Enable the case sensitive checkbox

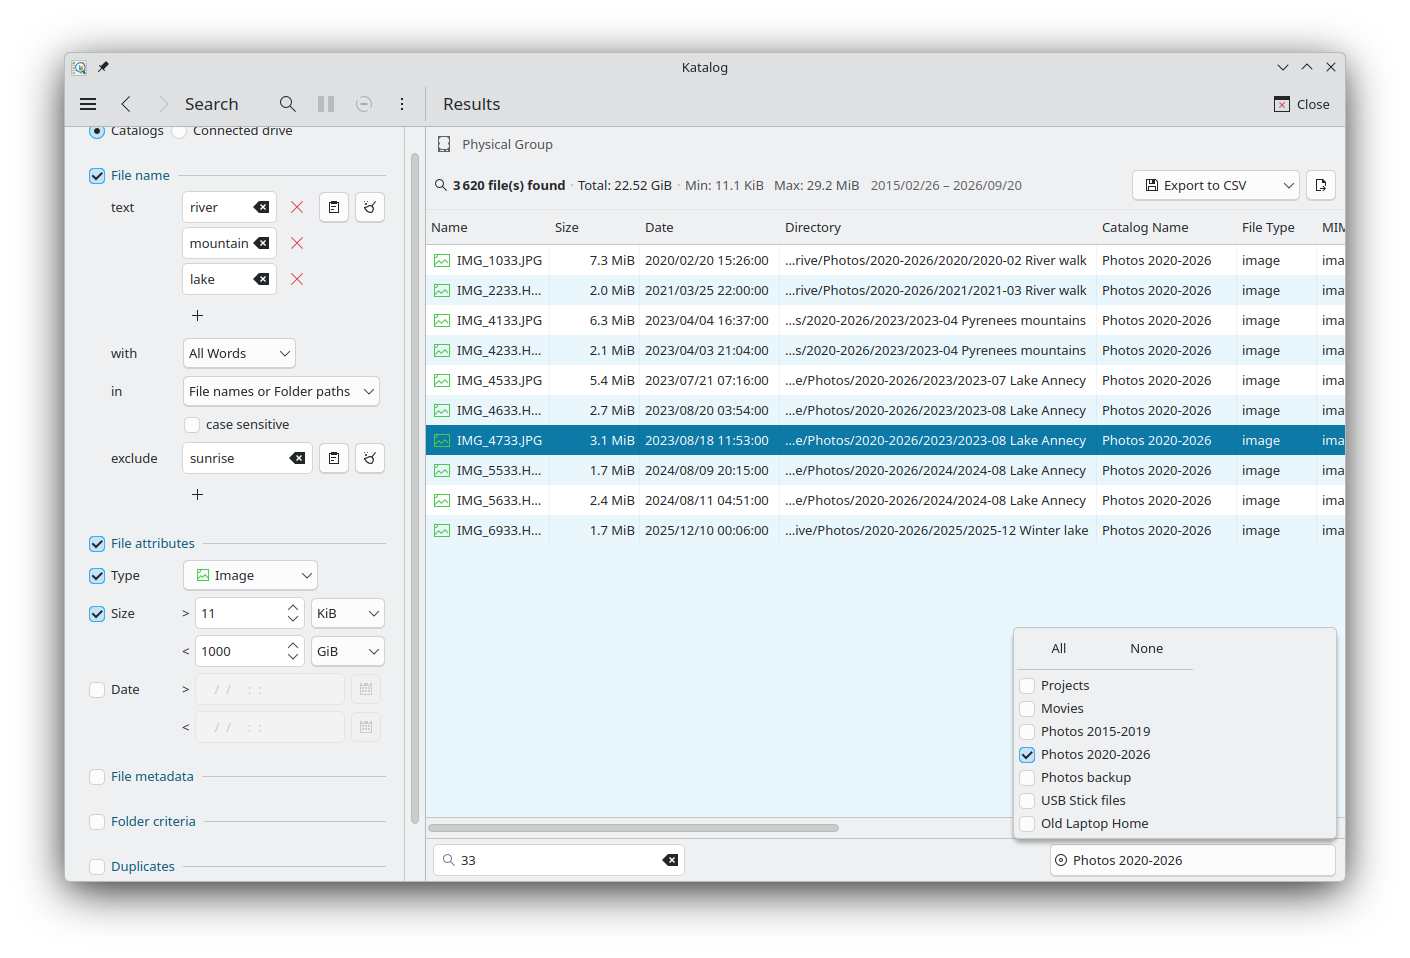point(192,424)
